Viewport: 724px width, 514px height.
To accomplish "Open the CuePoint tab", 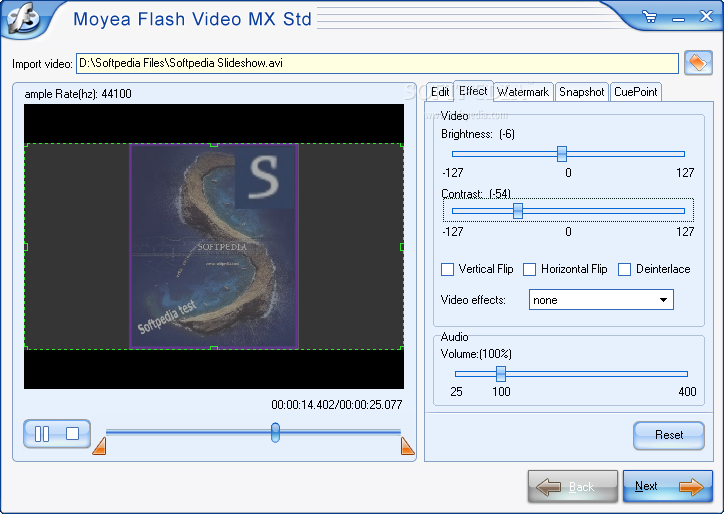I will click(x=636, y=92).
